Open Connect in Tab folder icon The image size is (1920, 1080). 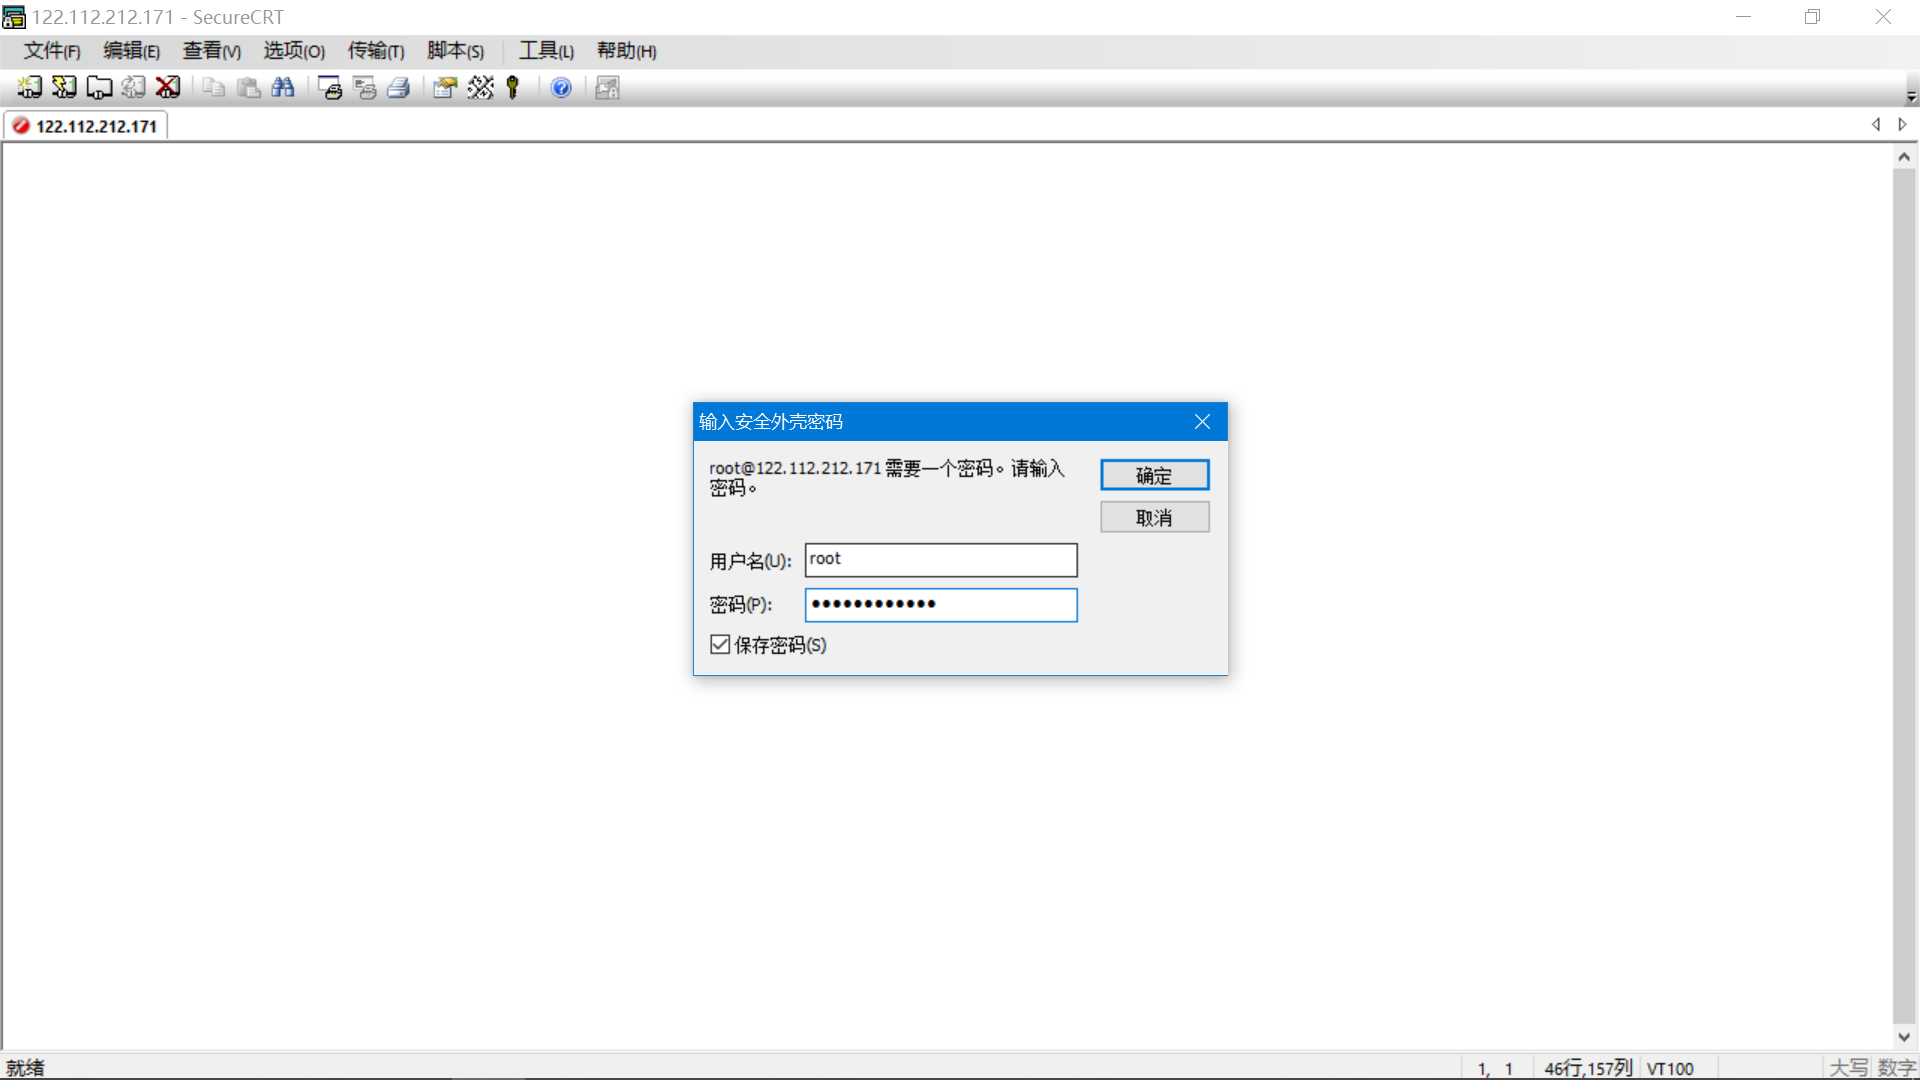99,88
